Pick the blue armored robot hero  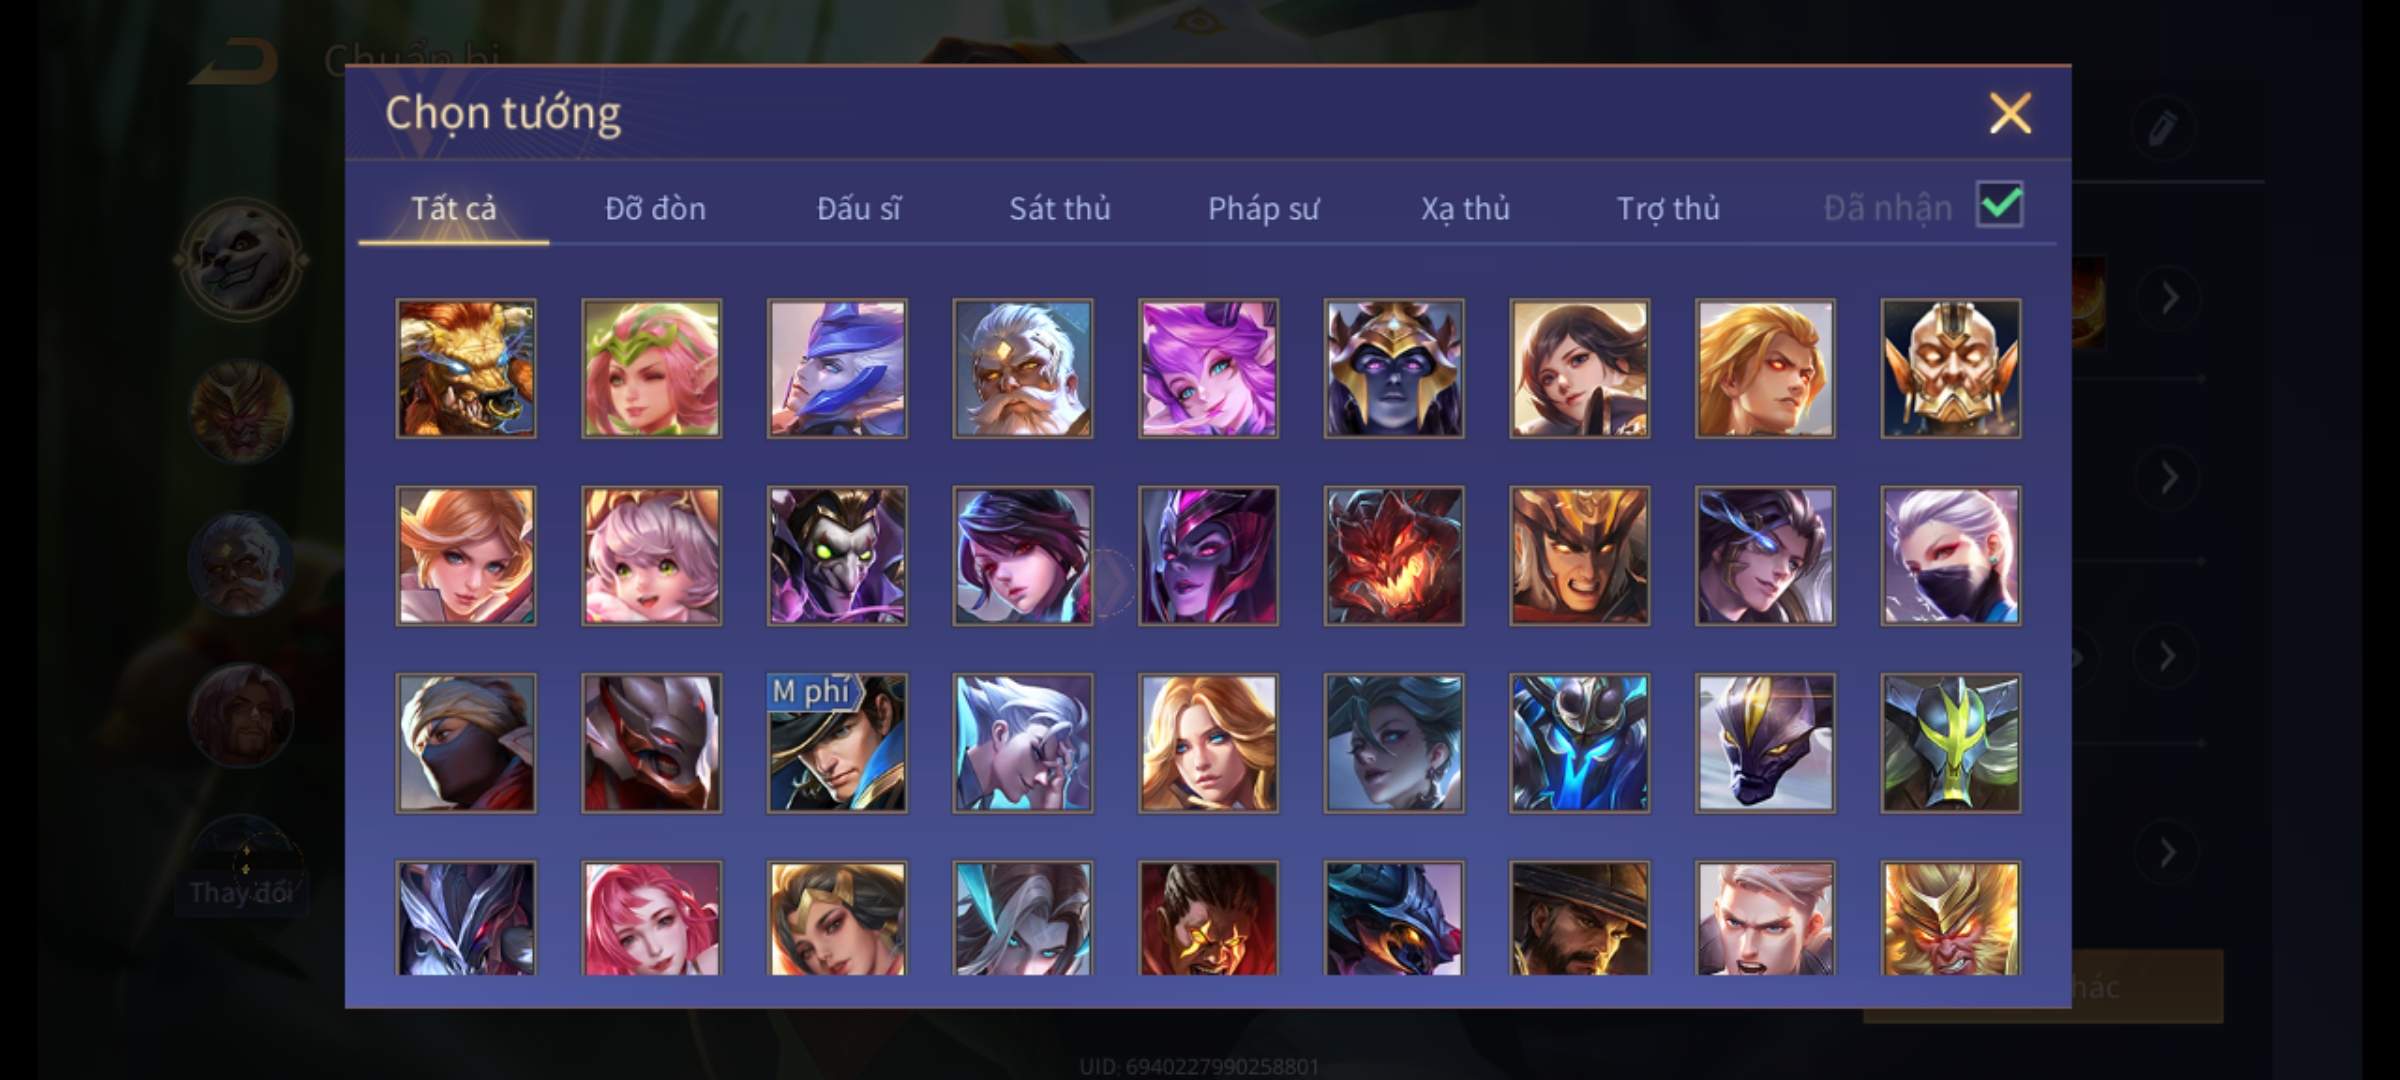pos(1579,742)
